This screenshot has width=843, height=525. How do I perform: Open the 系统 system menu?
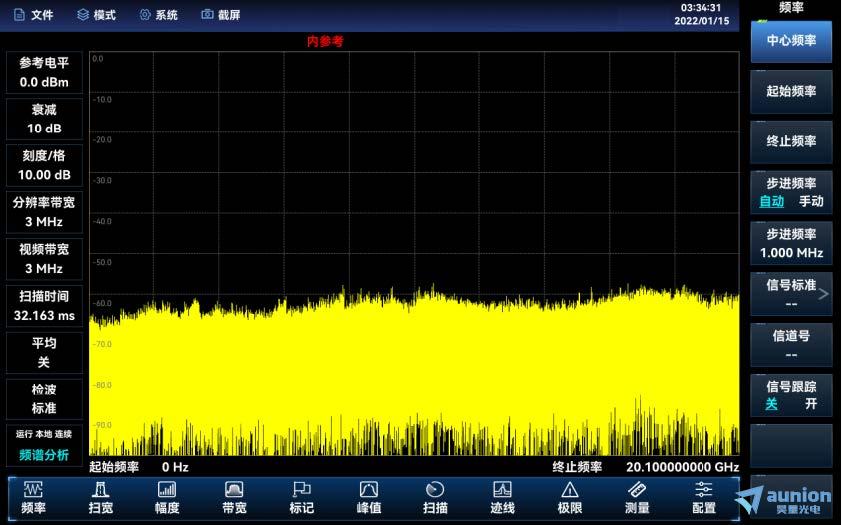tap(159, 15)
